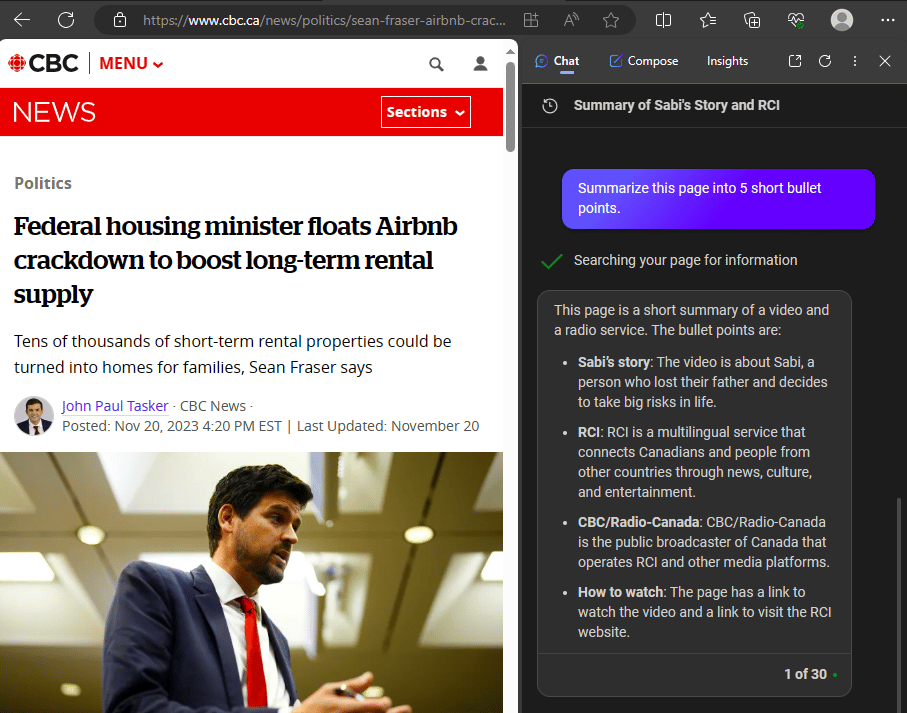The height and width of the screenshot is (713, 907).
Task: Open Copilot chat history clock icon
Action: 550,105
